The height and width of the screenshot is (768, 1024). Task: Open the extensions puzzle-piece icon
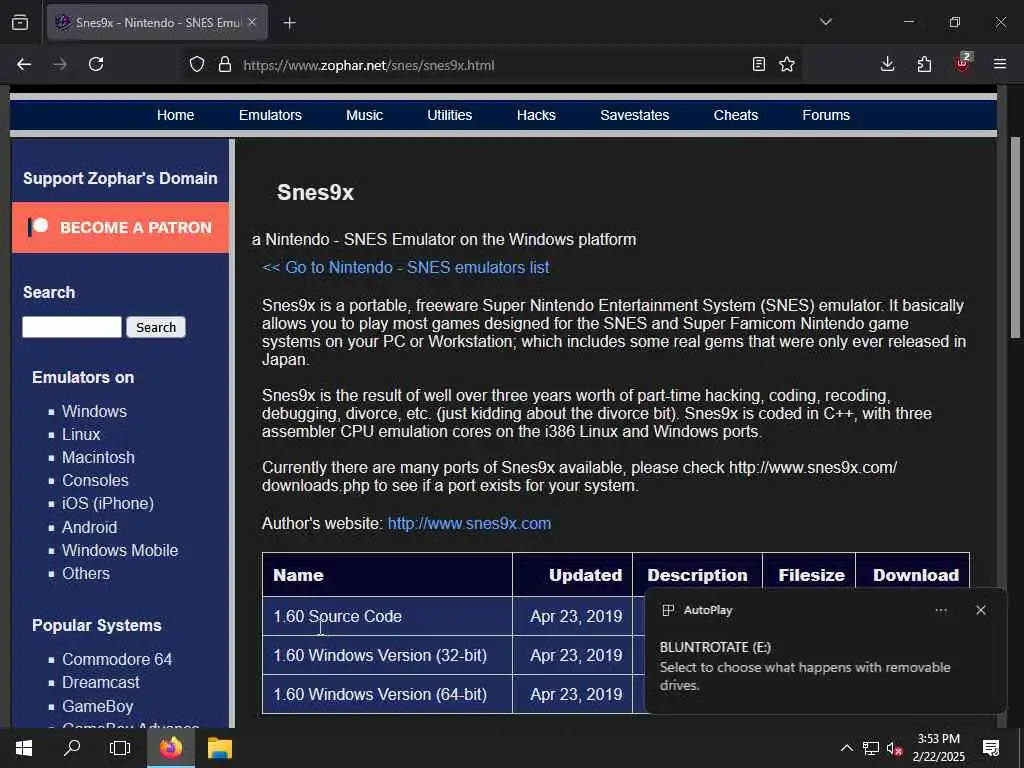click(x=924, y=64)
